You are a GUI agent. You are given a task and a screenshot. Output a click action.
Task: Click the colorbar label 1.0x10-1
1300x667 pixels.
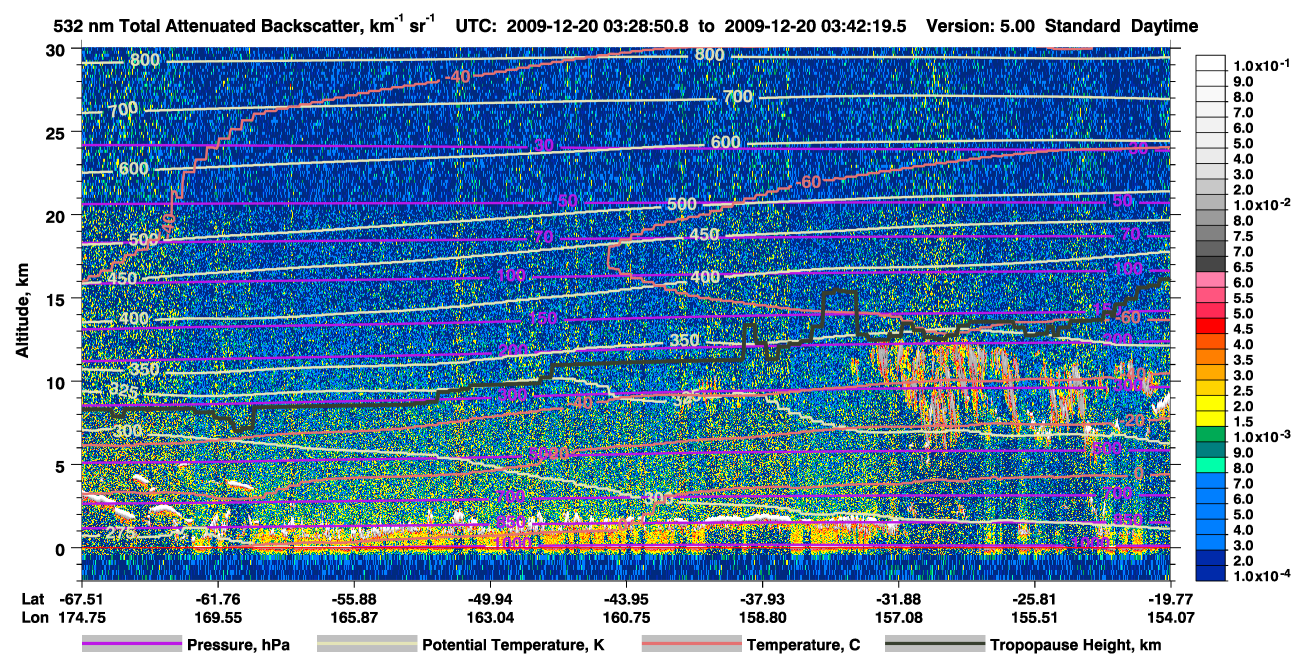click(x=1262, y=65)
